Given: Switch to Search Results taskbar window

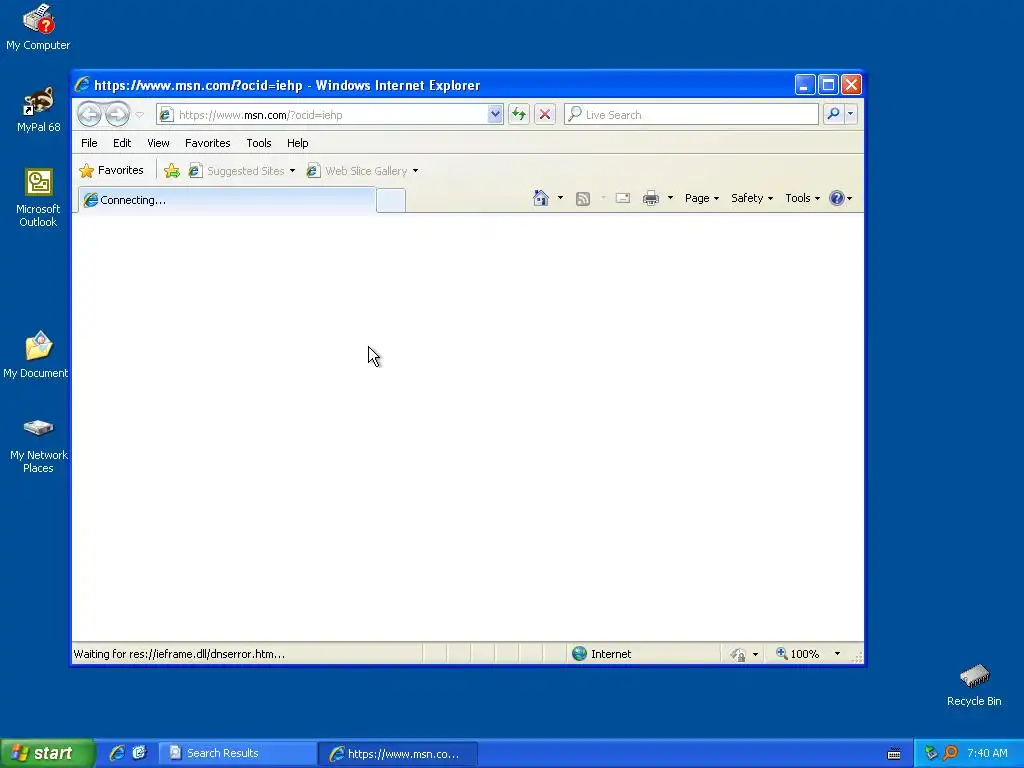Looking at the screenshot, I should tap(238, 753).
